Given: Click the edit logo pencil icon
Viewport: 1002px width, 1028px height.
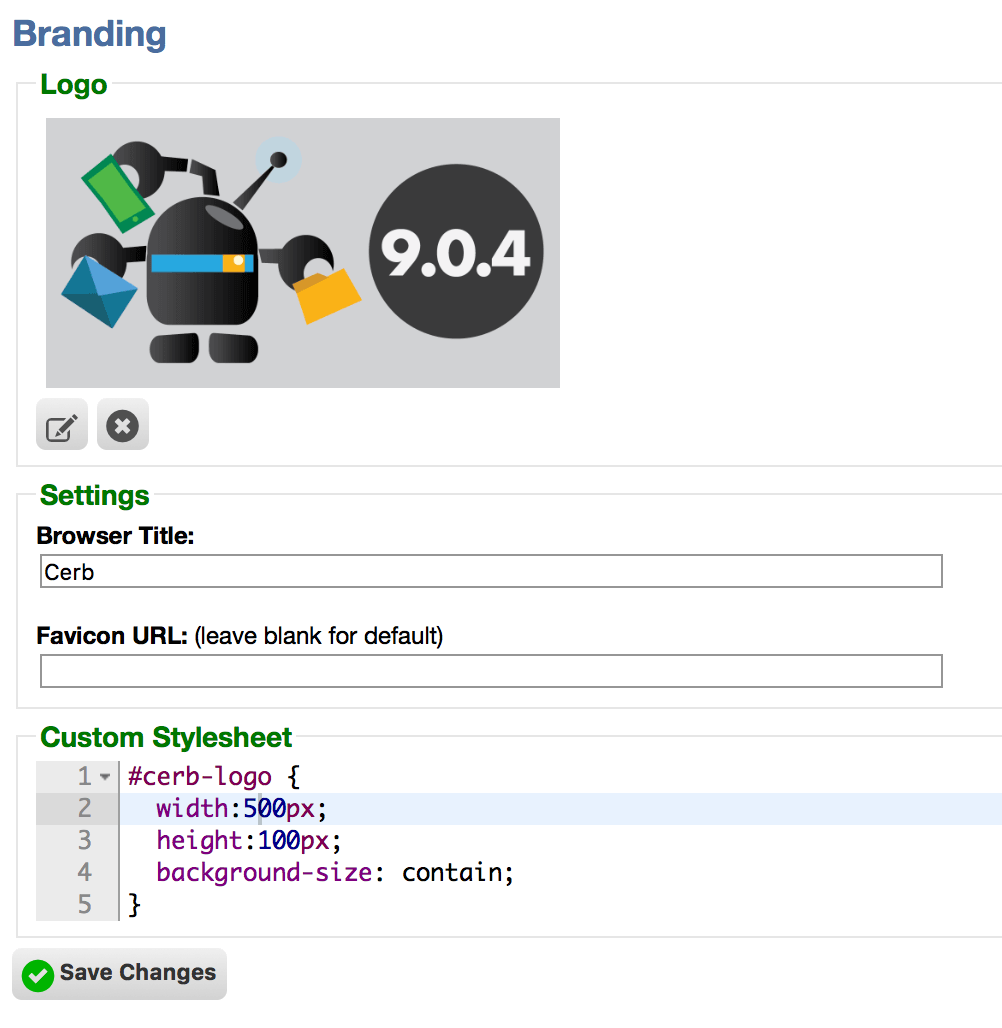Looking at the screenshot, I should pos(62,424).
